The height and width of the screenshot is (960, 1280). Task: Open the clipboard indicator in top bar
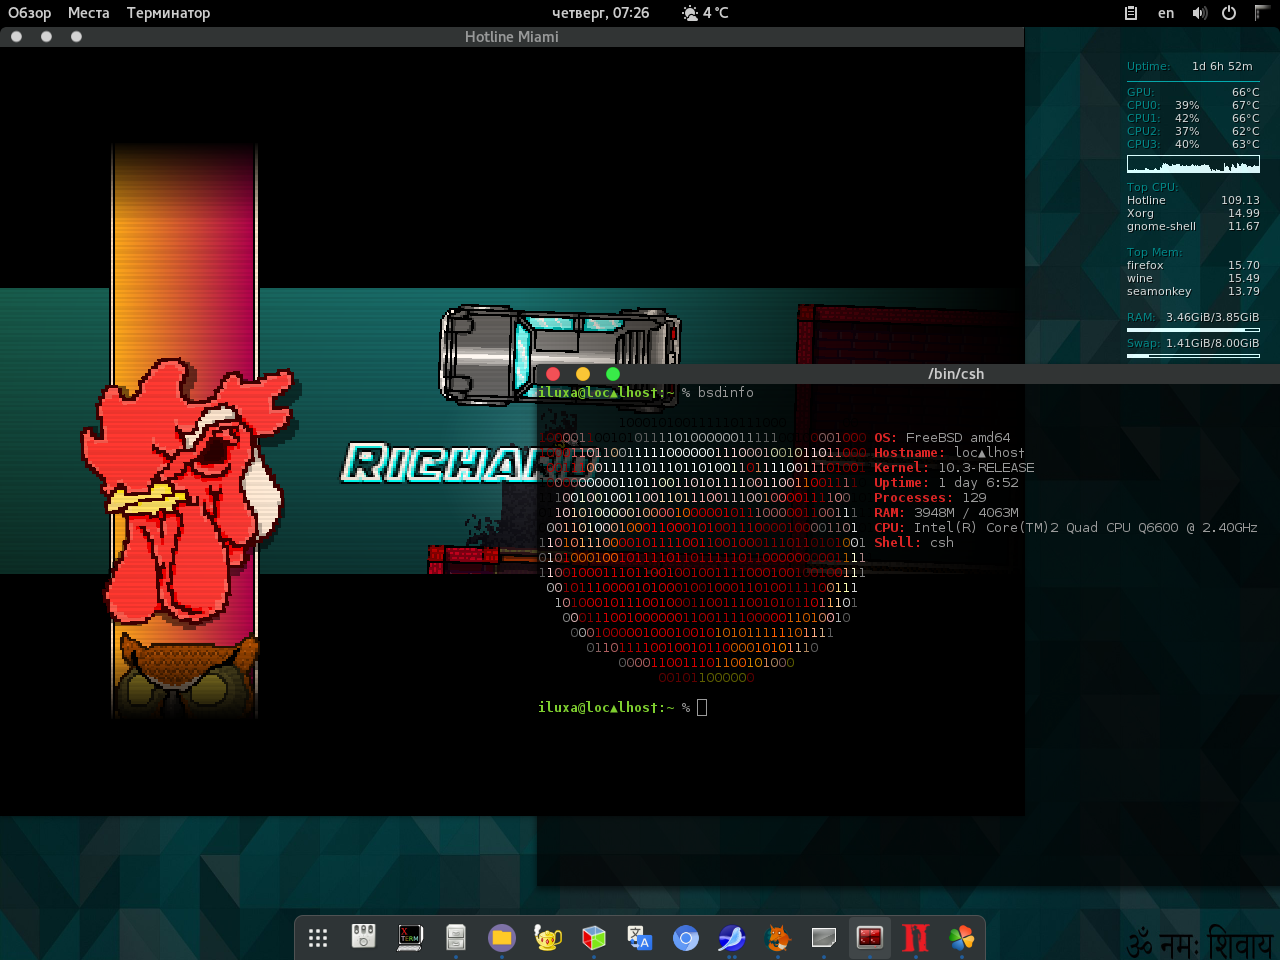click(1131, 13)
